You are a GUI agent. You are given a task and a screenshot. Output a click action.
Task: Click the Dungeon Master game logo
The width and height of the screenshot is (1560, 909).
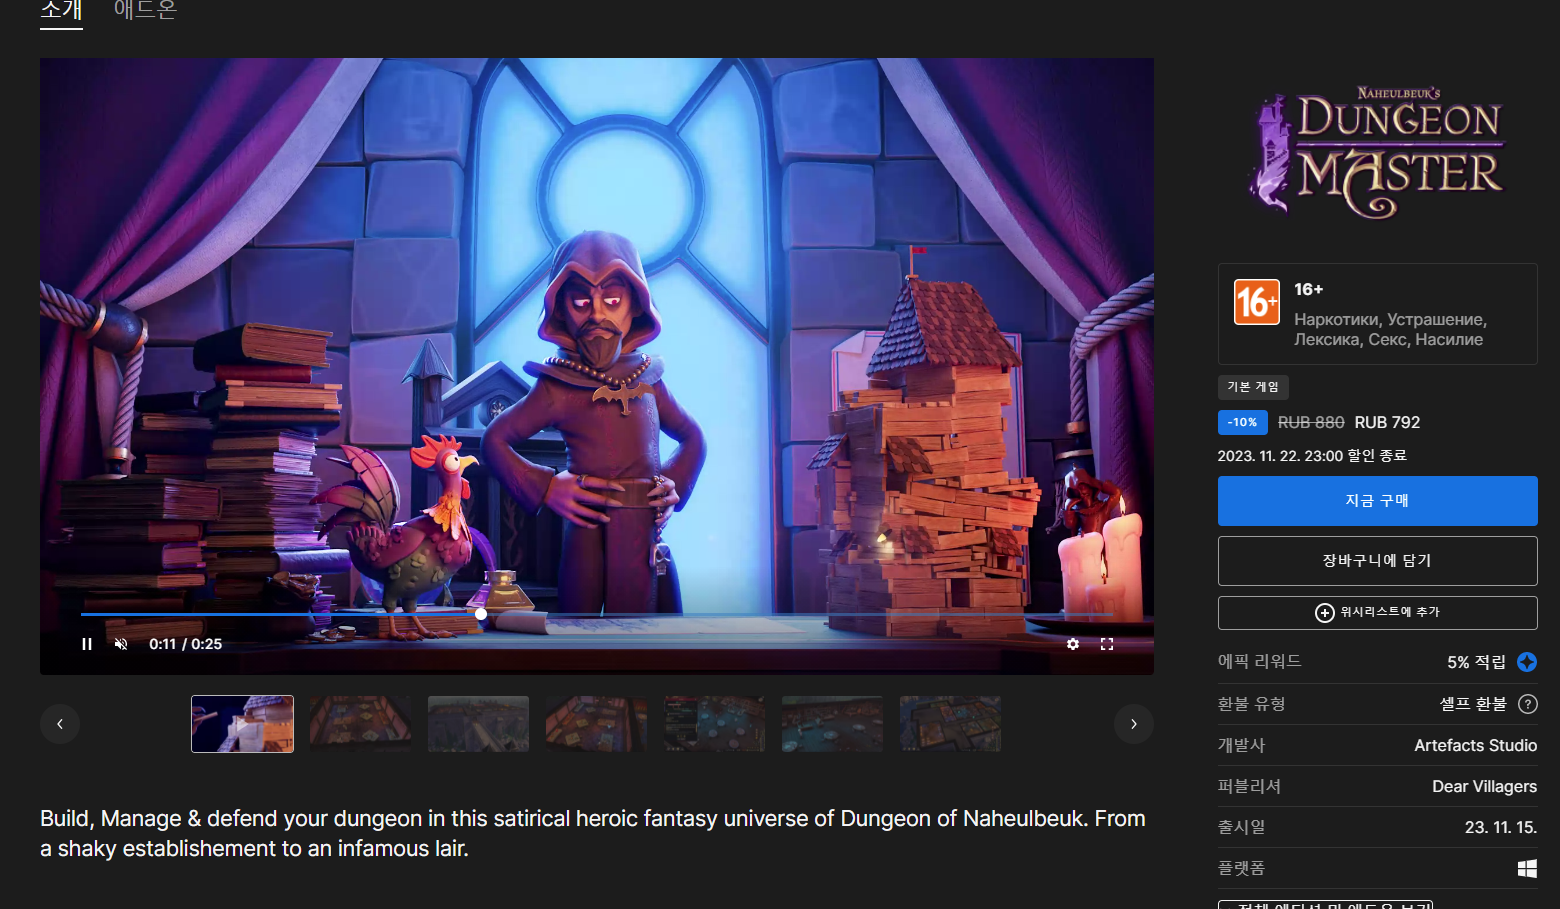coord(1377,152)
